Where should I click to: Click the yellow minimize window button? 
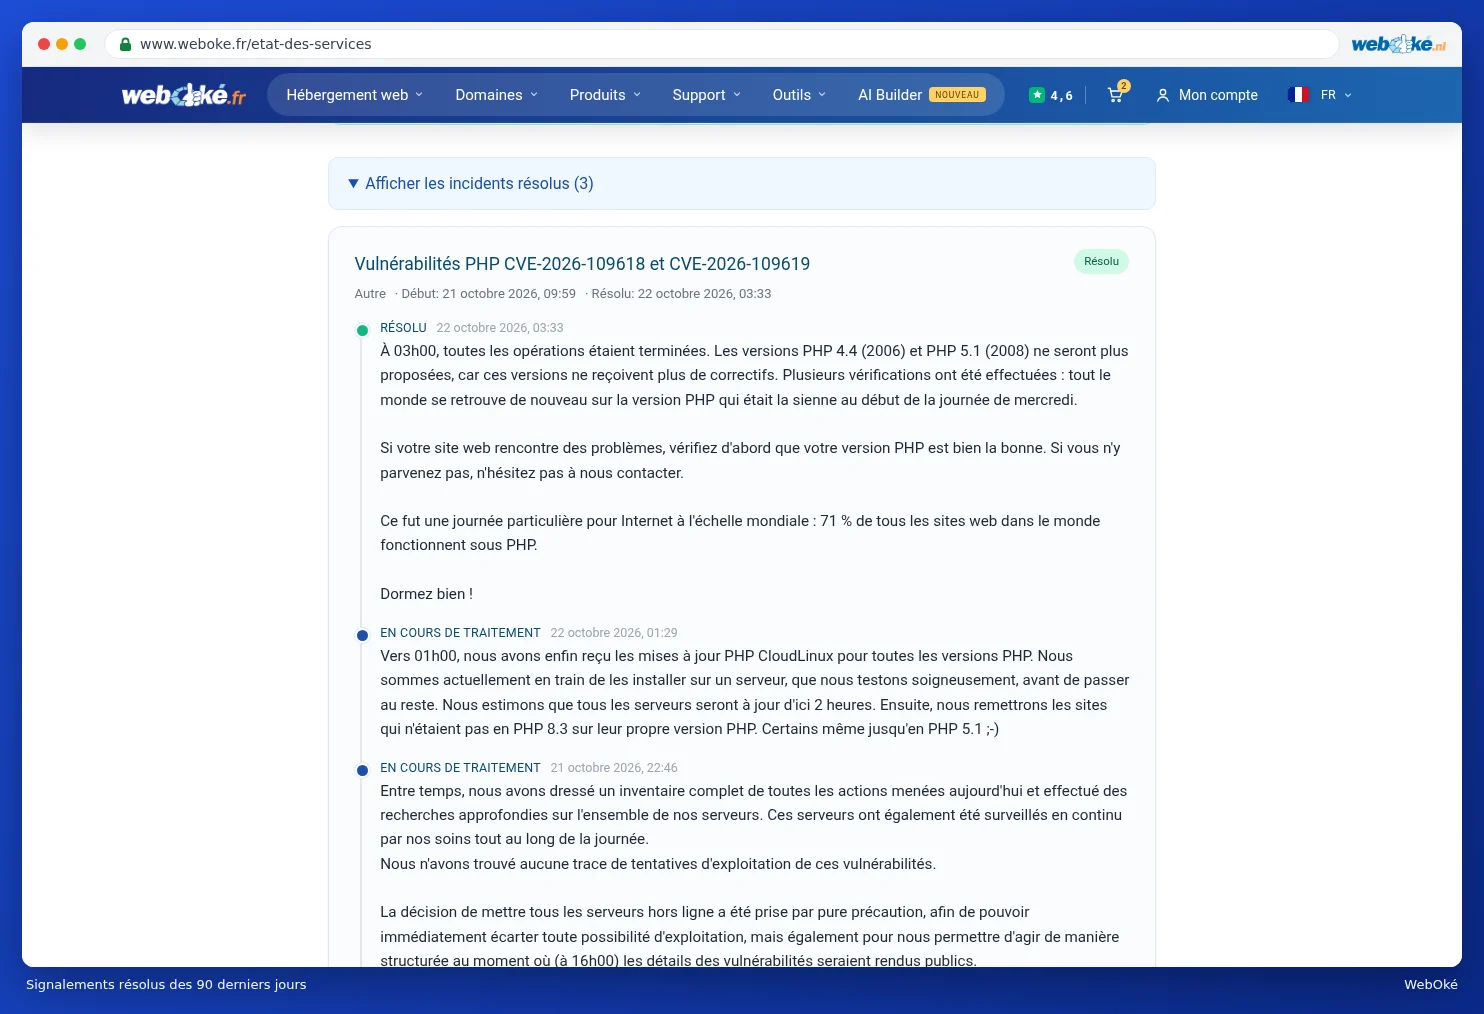pos(62,44)
